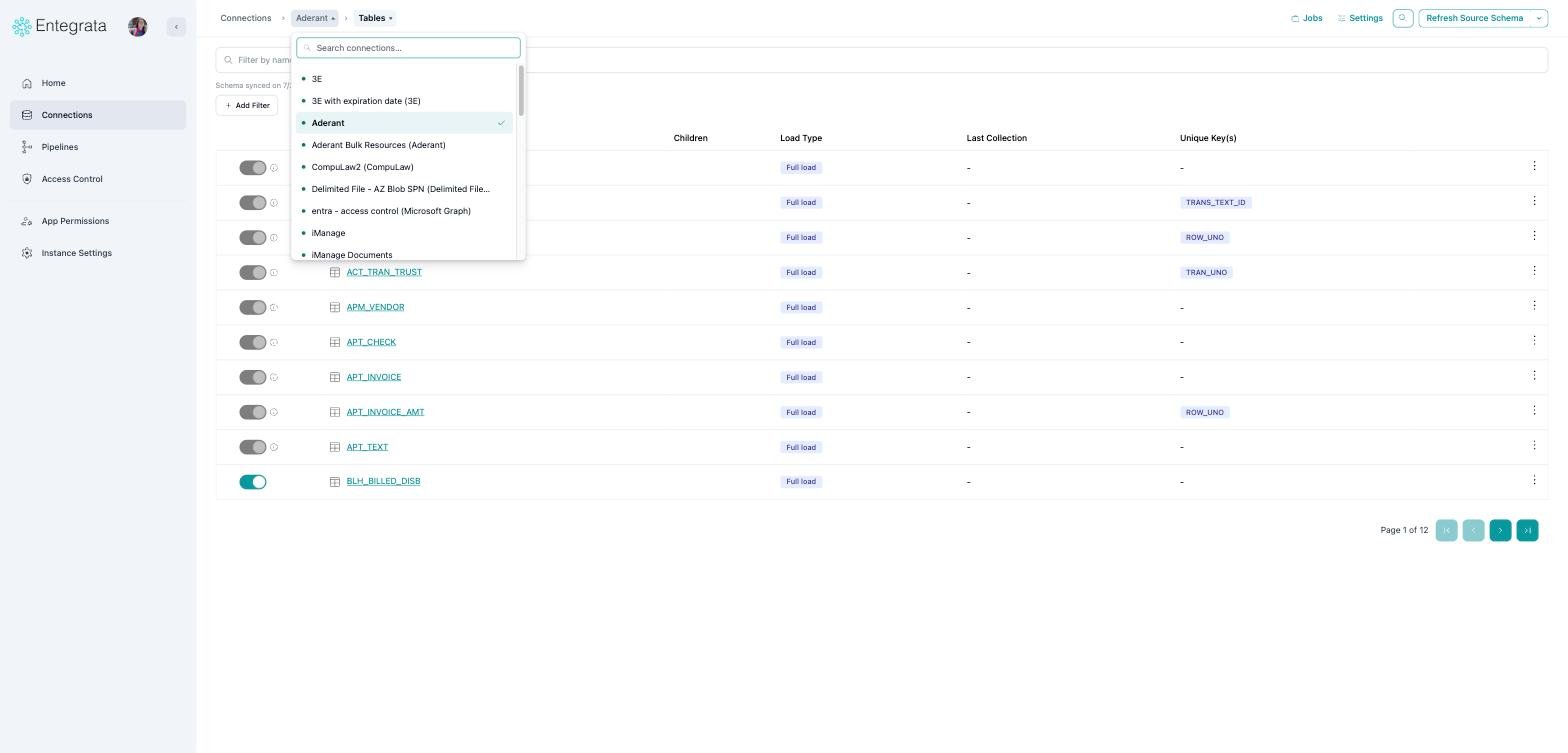Open the three-dot menu for APT_TEXT
Screen dimensions: 1568x753
click(x=1534, y=446)
